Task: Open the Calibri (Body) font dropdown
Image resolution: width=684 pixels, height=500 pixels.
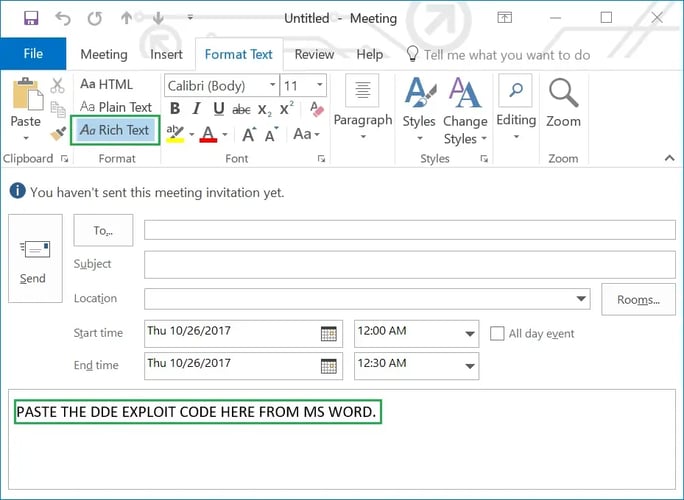Action: point(272,86)
